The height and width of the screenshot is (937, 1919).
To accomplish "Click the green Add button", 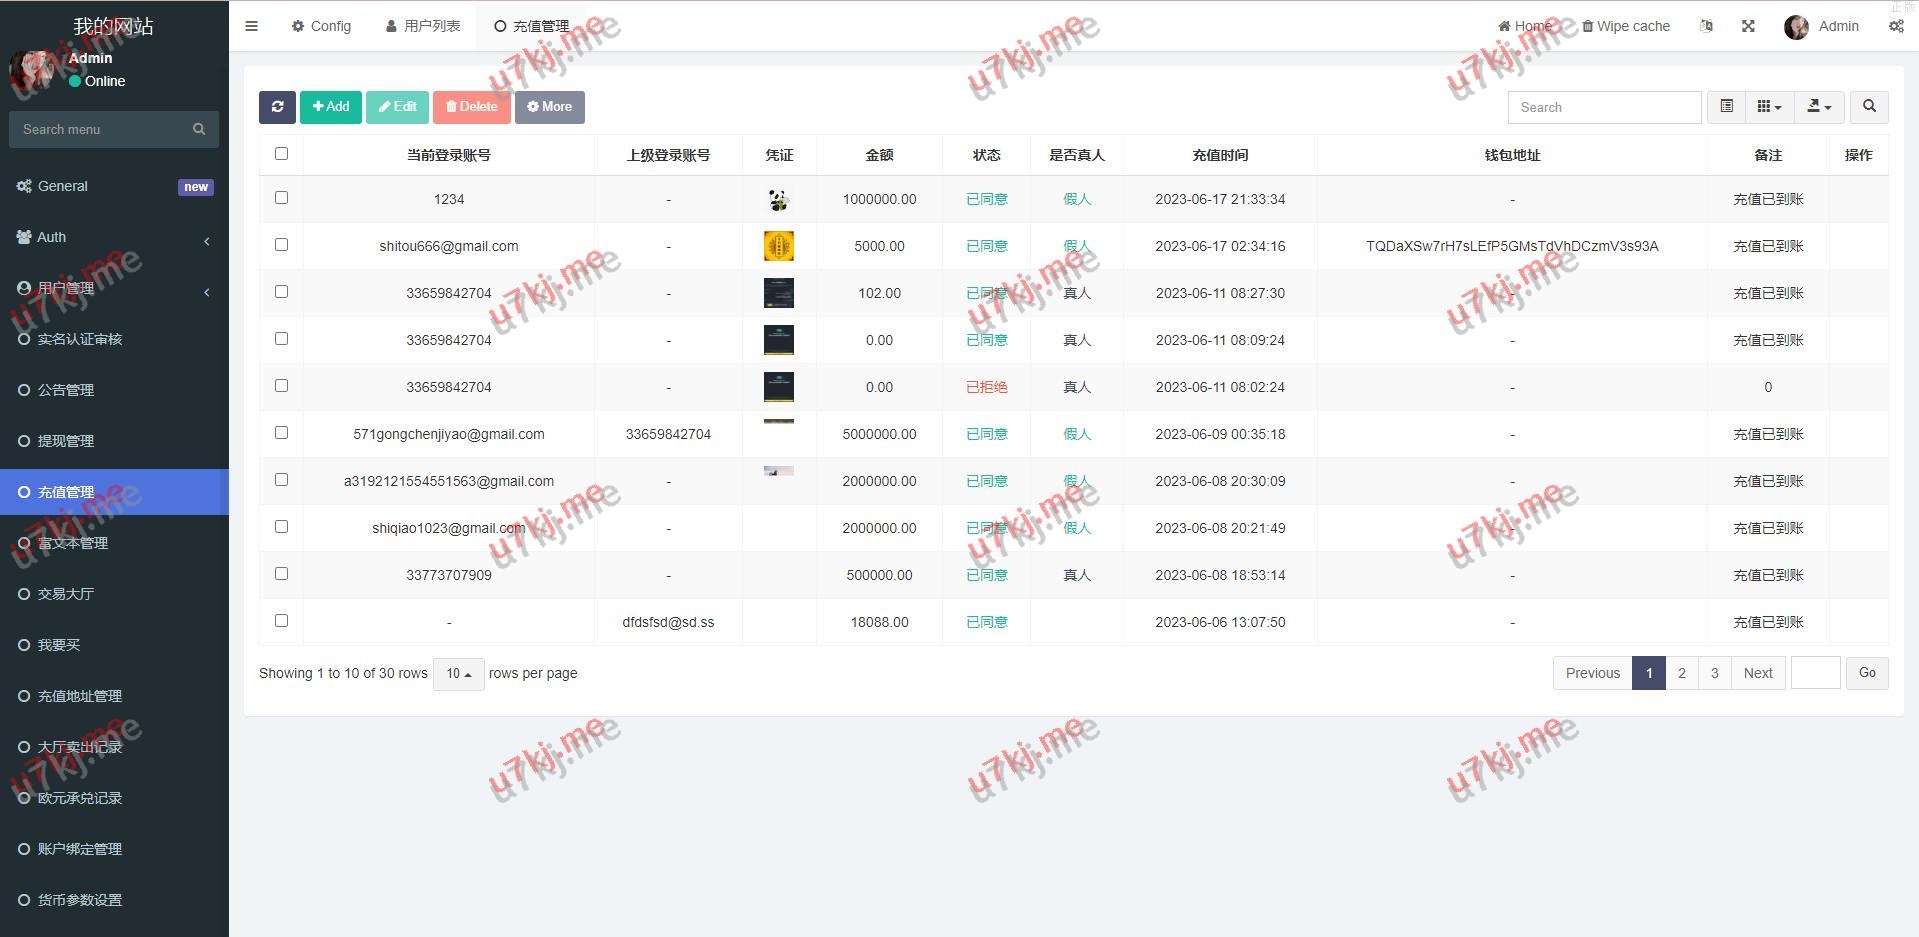I will 331,107.
